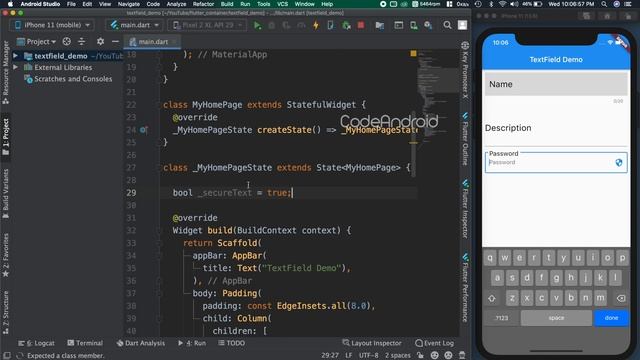Open Resource Manager side panel
This screenshot has width=640, height=360.
tap(6, 72)
